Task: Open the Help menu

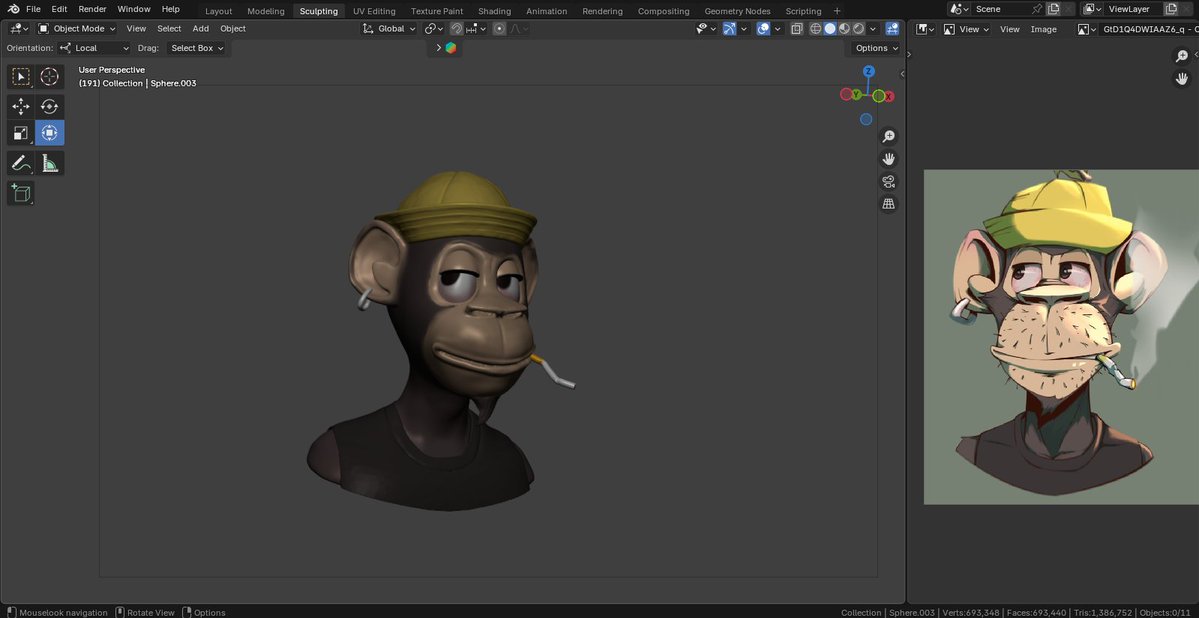Action: pyautogui.click(x=171, y=9)
